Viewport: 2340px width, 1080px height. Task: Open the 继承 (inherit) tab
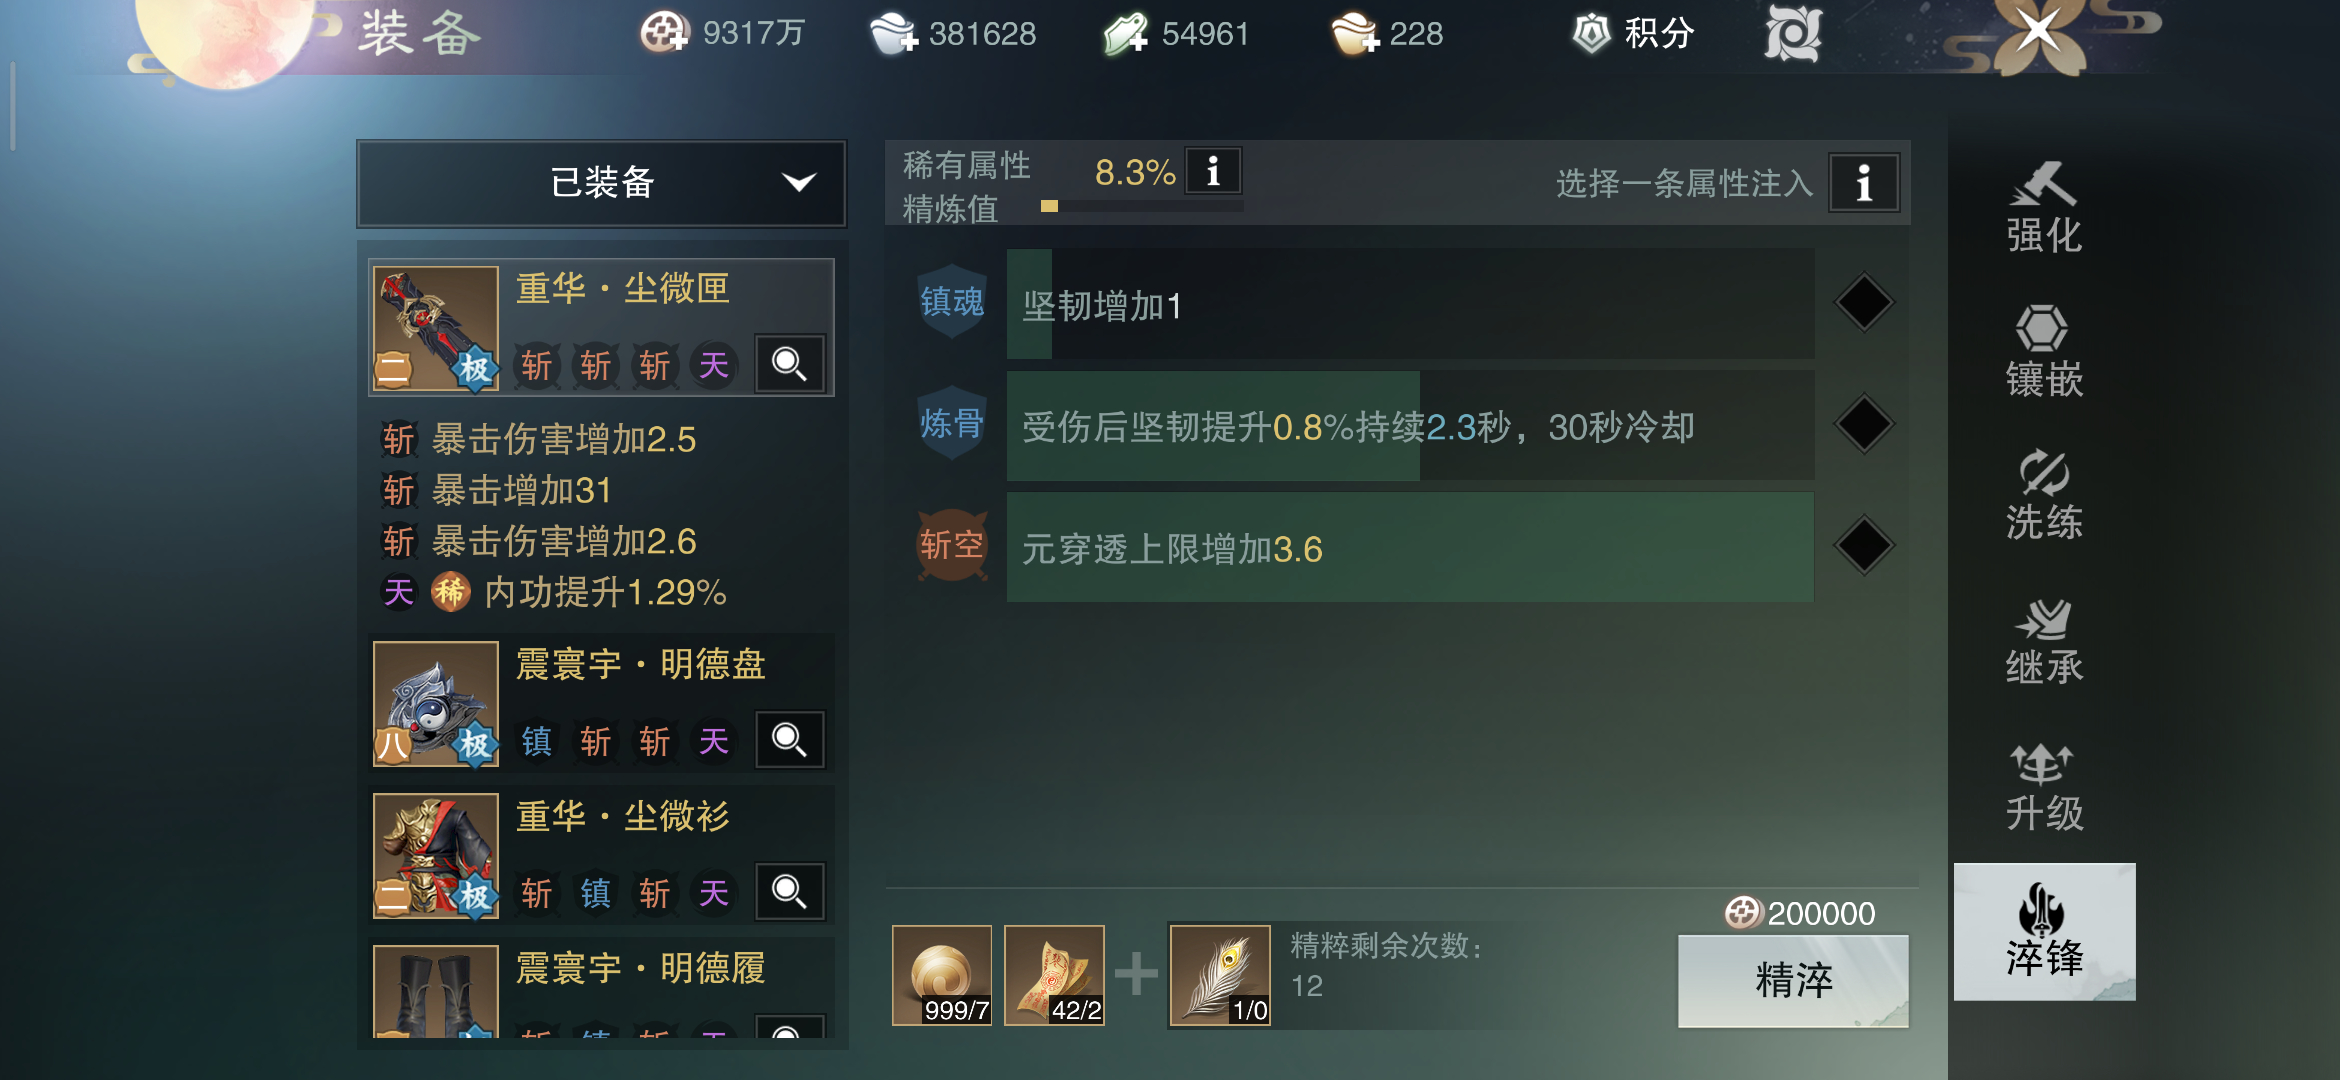pyautogui.click(x=2043, y=640)
